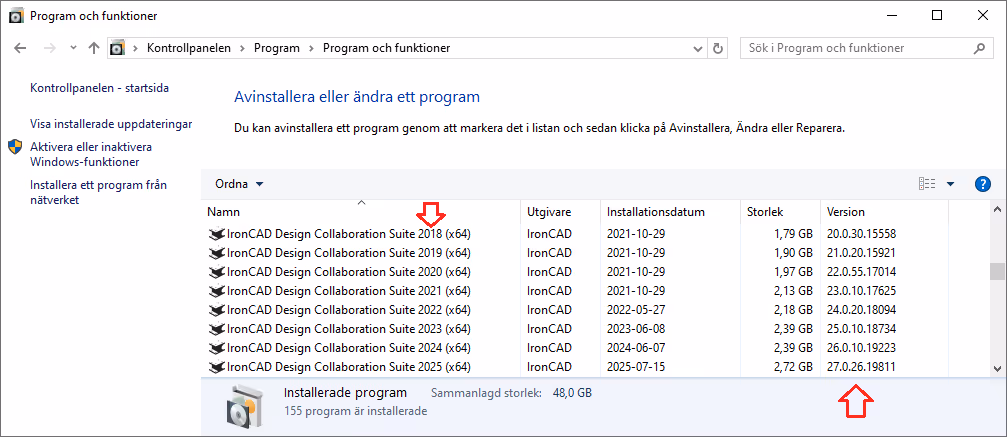The image size is (1007, 437).
Task: Click the vertical scrollbar thumb
Action: click(x=997, y=272)
